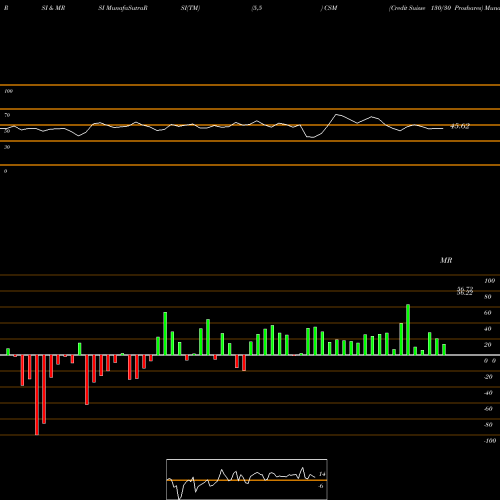Click the MR axis label -40
Image resolution: width=500 pixels, height=500 pixels.
[488, 393]
